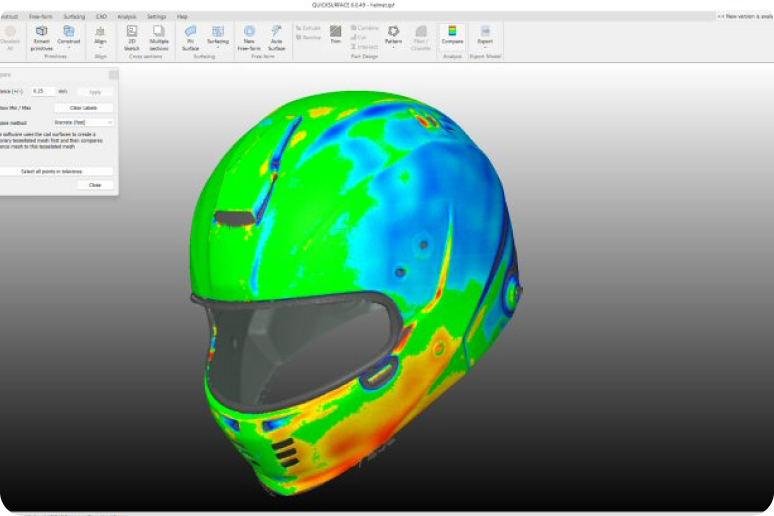
Task: Click the Extract primitives tool
Action: [x=42, y=36]
